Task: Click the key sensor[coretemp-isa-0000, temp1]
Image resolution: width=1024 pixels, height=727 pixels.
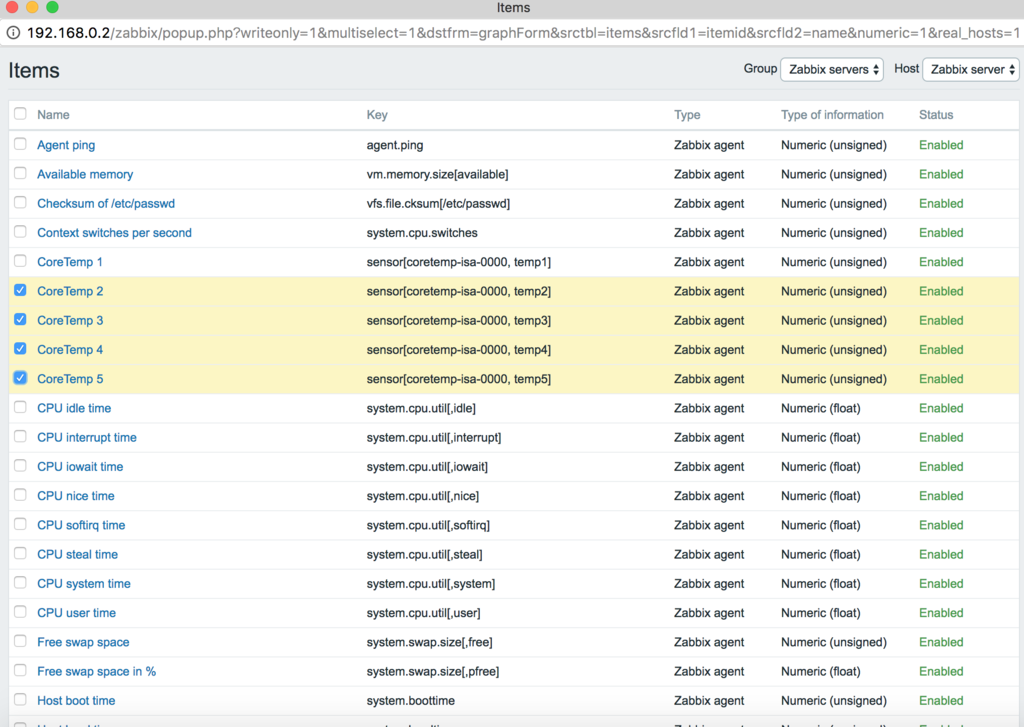Action: (458, 262)
